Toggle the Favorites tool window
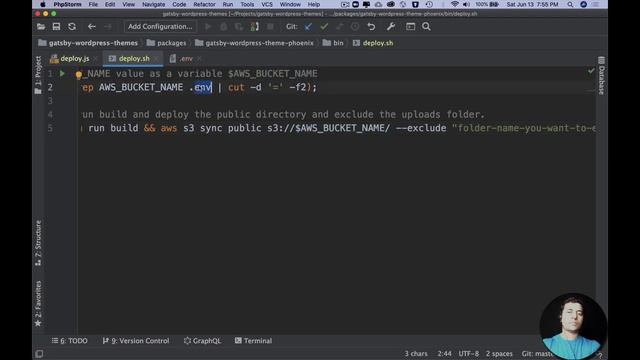The image size is (640, 360). pyautogui.click(x=38, y=304)
